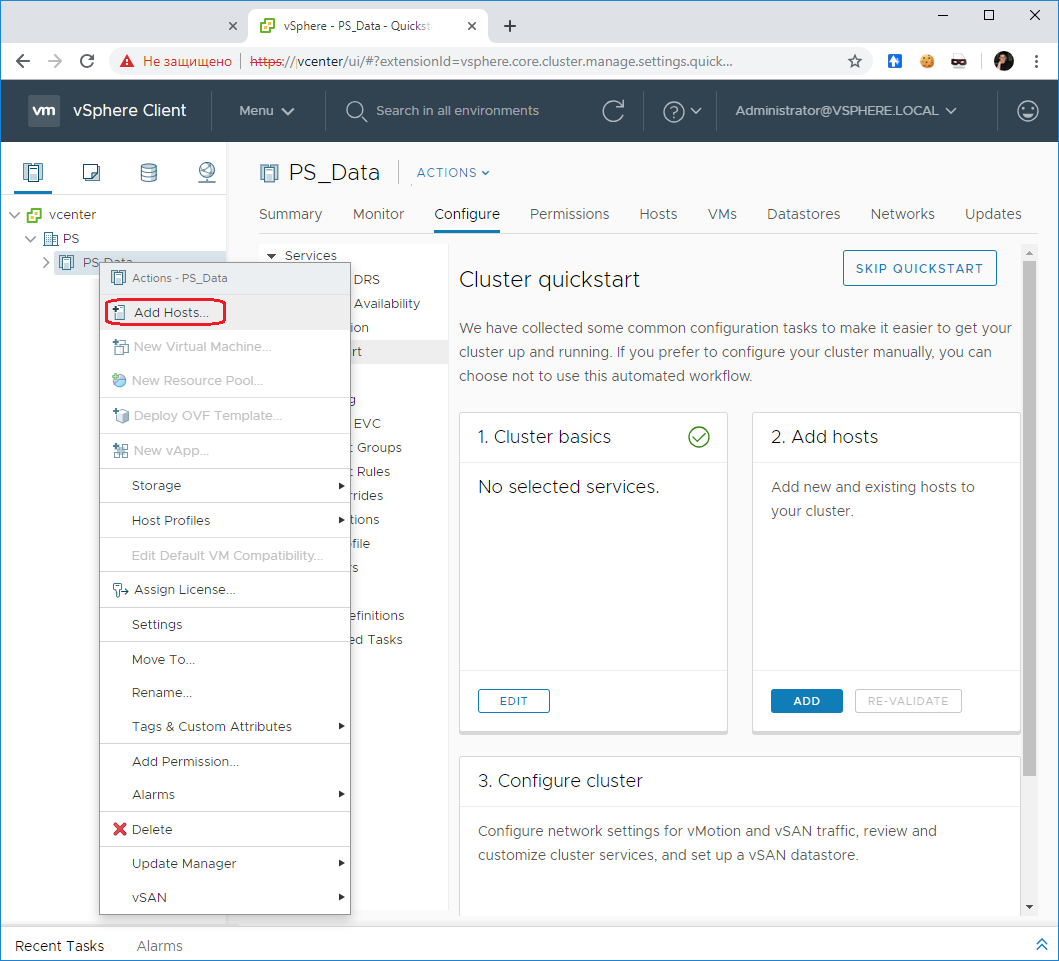Click the PS_Data cluster icon in the title
This screenshot has height=961, width=1059.
269,173
